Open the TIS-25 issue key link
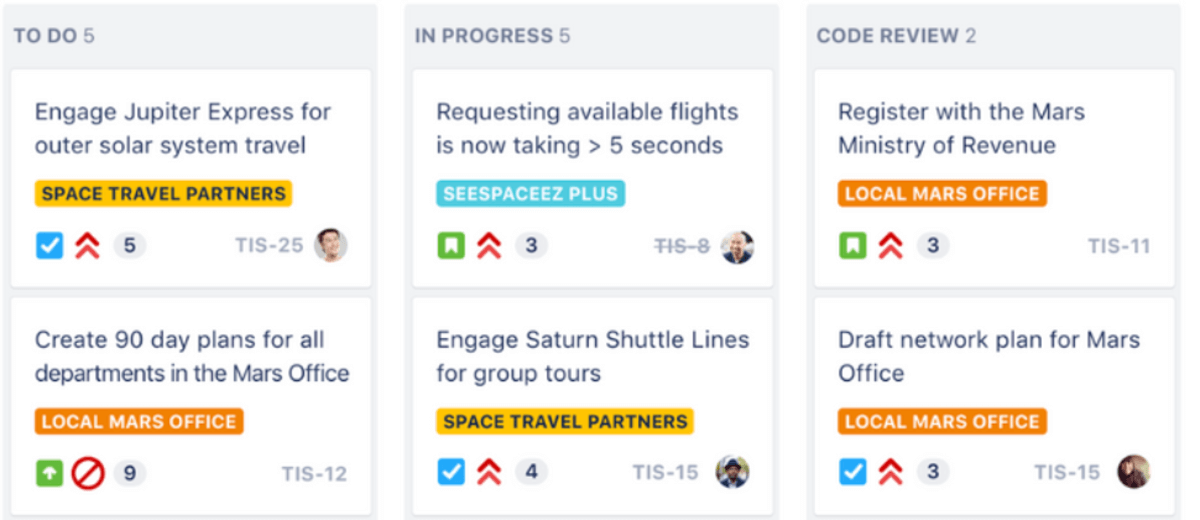Screen dimensions: 1200x520 click(x=269, y=245)
